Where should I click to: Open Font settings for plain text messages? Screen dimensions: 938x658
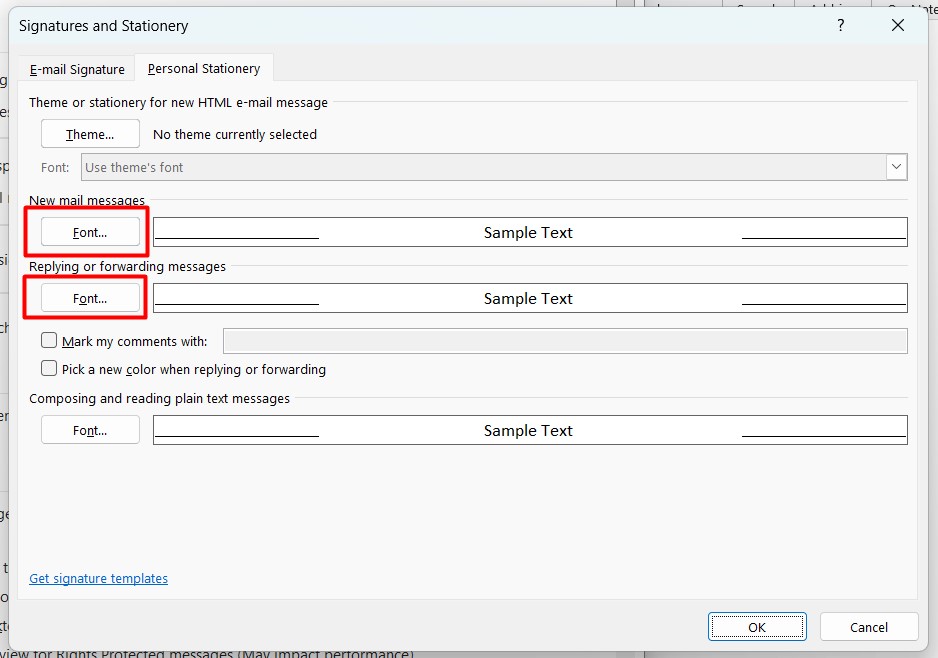pos(90,430)
